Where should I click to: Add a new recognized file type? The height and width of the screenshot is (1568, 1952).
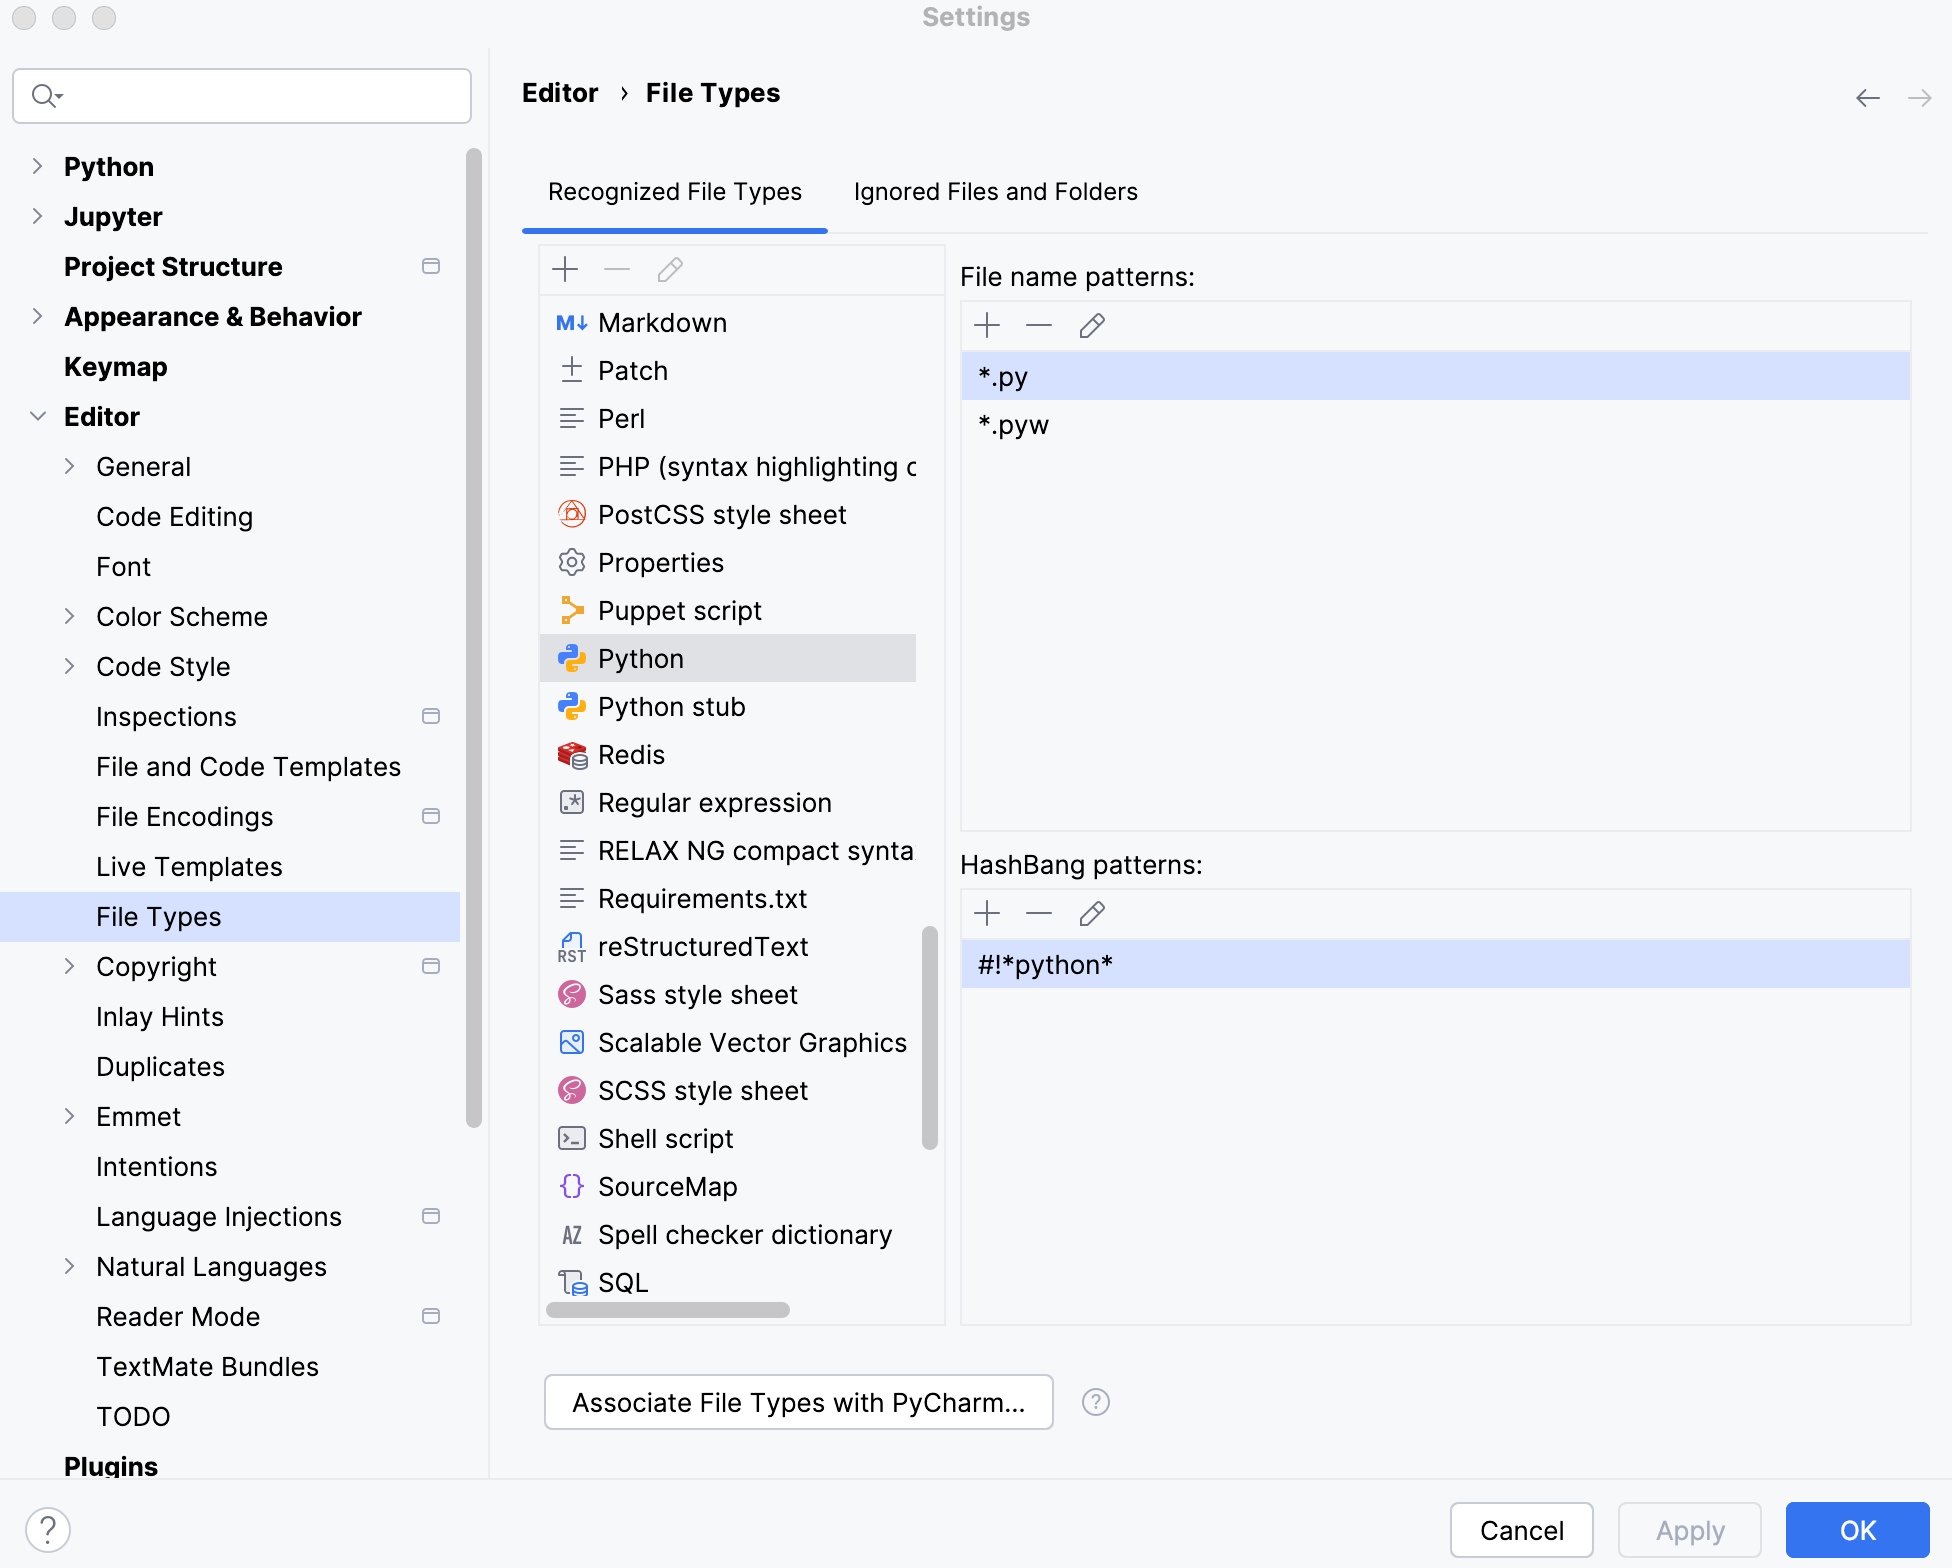(565, 269)
